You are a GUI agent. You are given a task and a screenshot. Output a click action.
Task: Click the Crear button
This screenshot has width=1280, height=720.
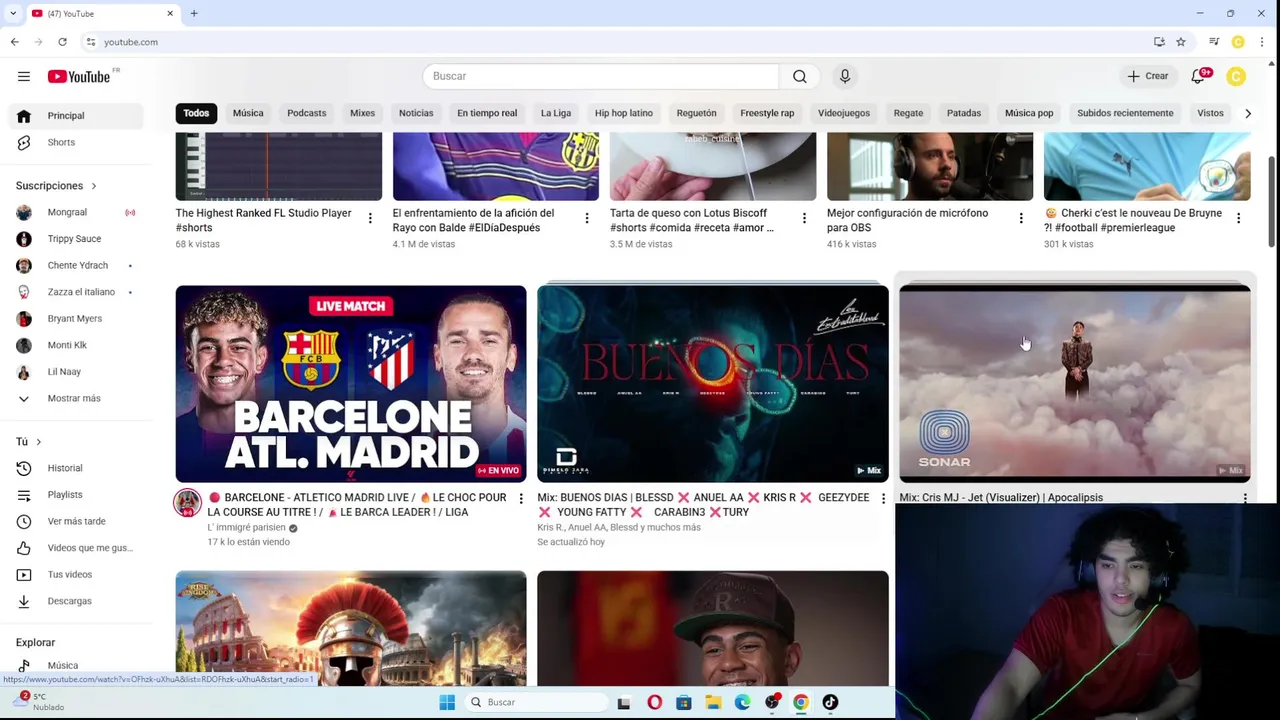click(x=1148, y=76)
